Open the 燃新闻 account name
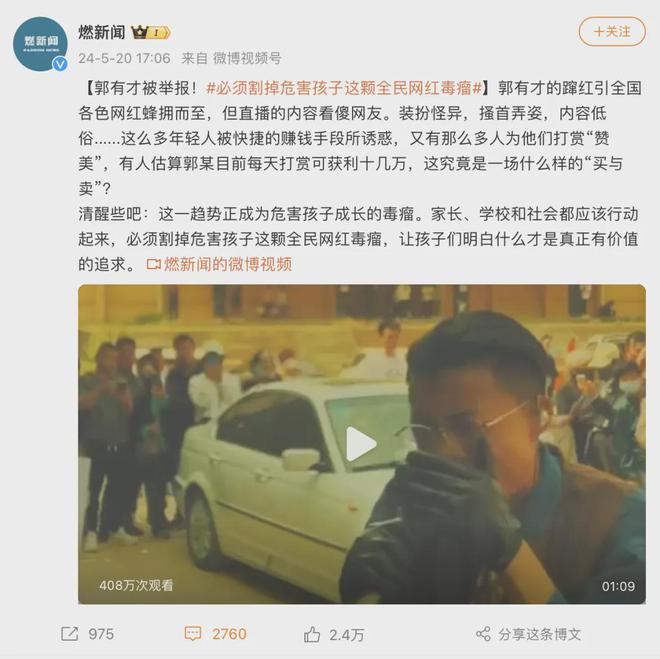660x659 pixels. click(x=102, y=32)
